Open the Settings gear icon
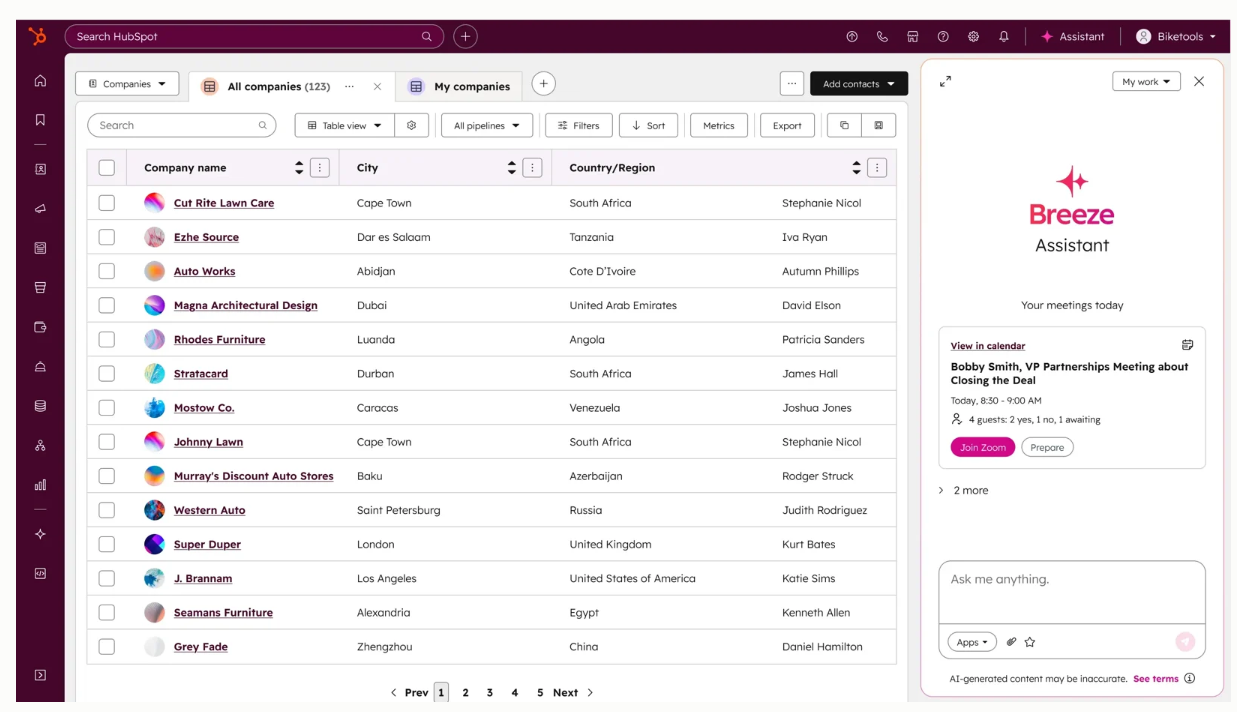This screenshot has width=1237, height=712. (x=972, y=36)
